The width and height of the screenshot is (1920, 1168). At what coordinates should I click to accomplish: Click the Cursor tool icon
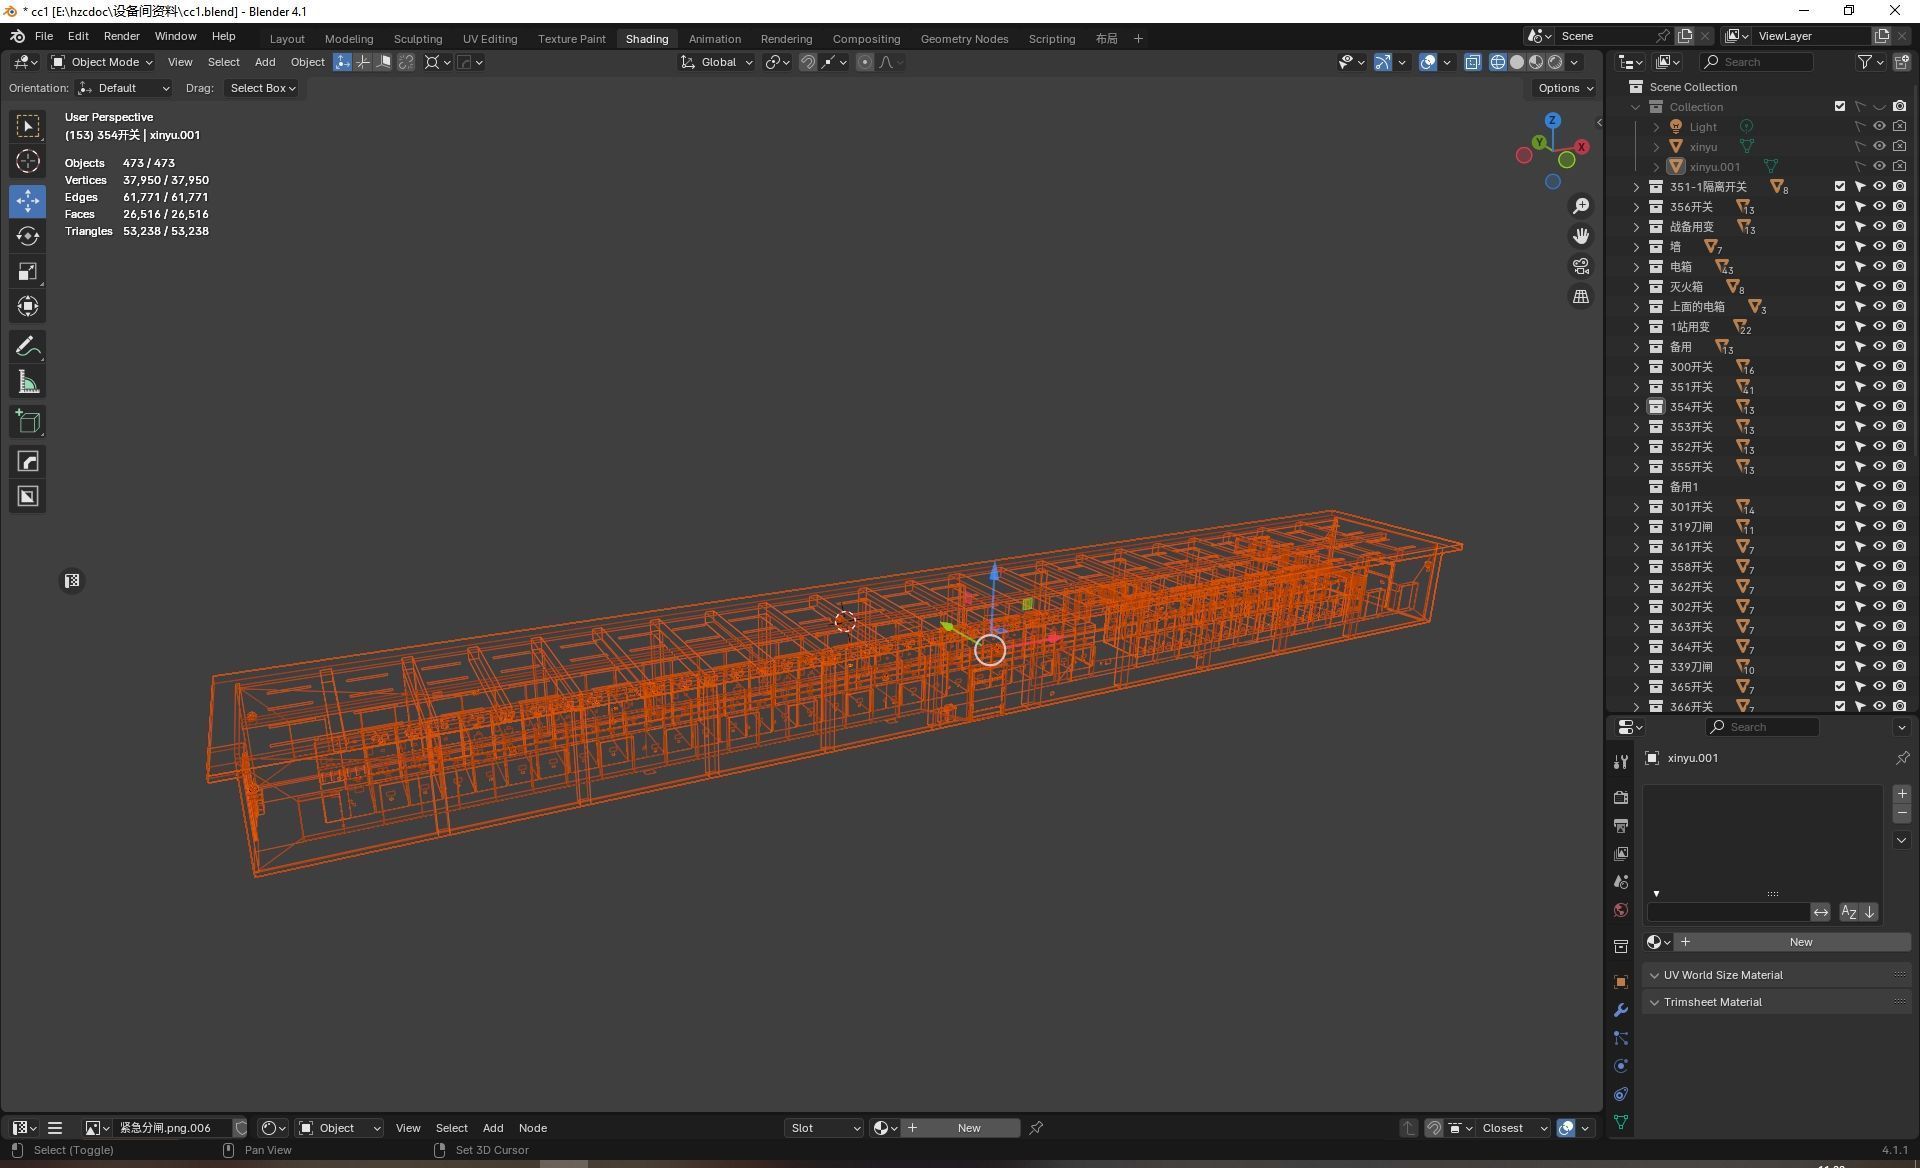[28, 161]
